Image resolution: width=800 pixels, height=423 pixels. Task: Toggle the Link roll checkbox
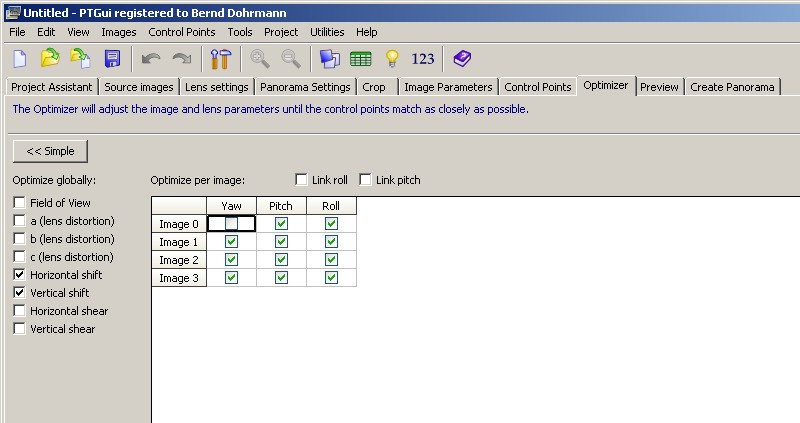(x=302, y=180)
